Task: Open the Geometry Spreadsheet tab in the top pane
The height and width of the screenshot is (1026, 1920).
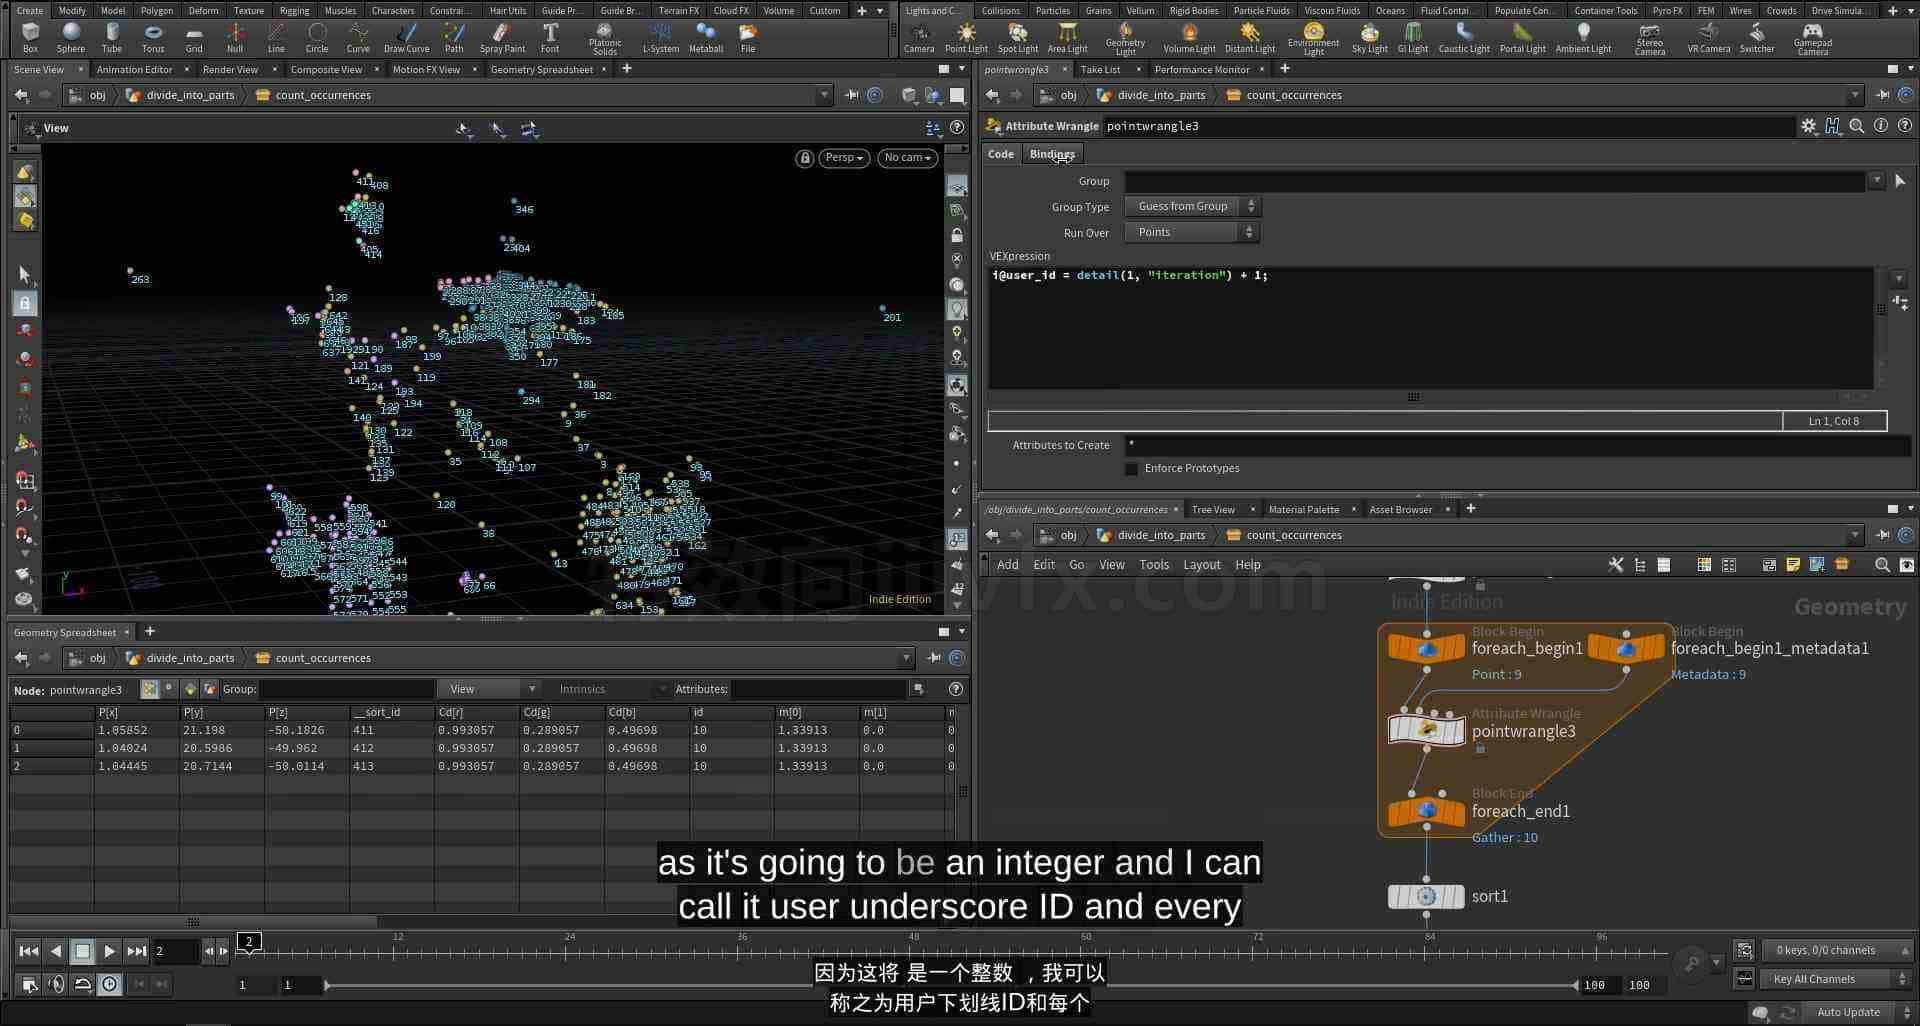Action: (x=541, y=69)
